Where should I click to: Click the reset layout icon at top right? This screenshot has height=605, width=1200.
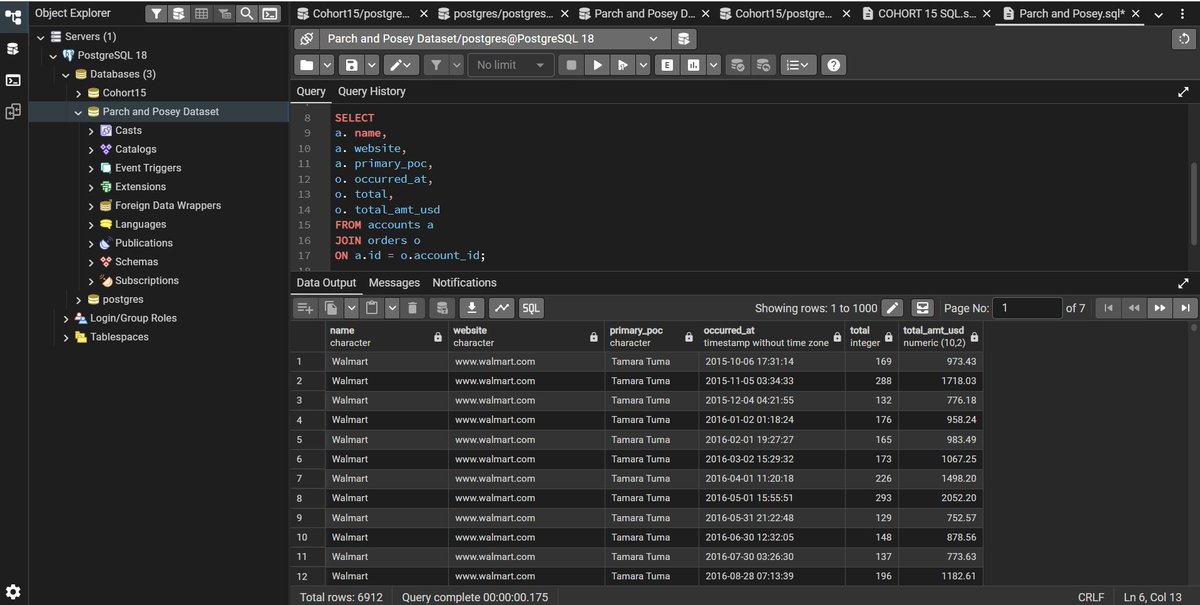[1185, 38]
